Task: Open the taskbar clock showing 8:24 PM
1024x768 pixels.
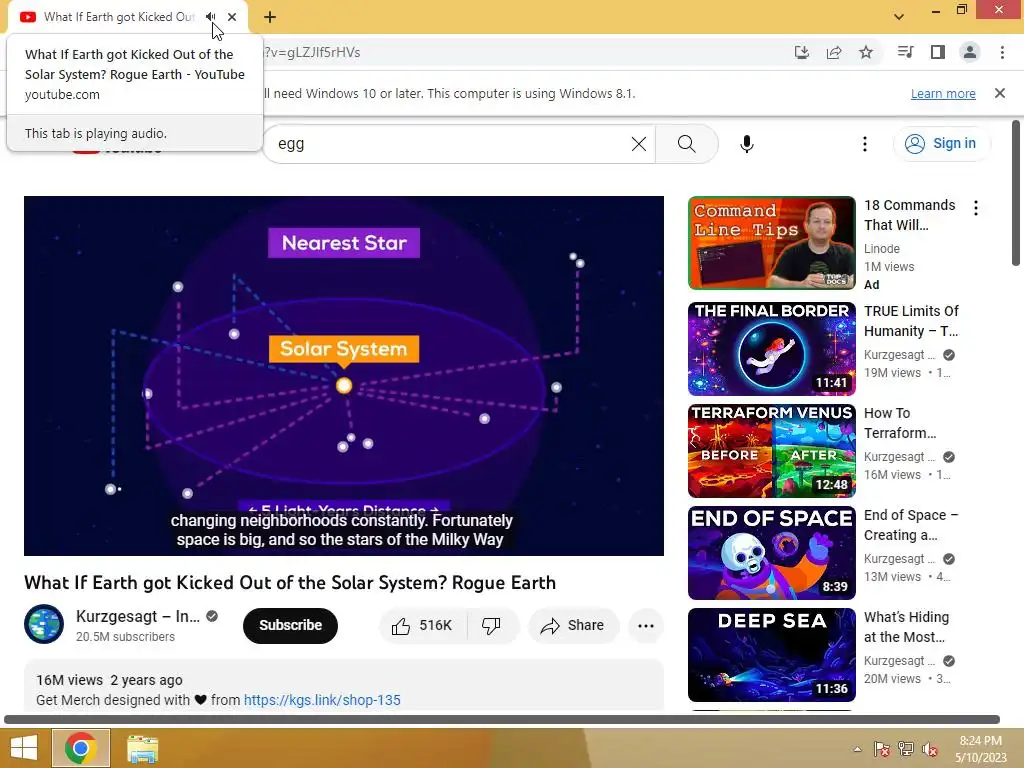Action: [980, 749]
